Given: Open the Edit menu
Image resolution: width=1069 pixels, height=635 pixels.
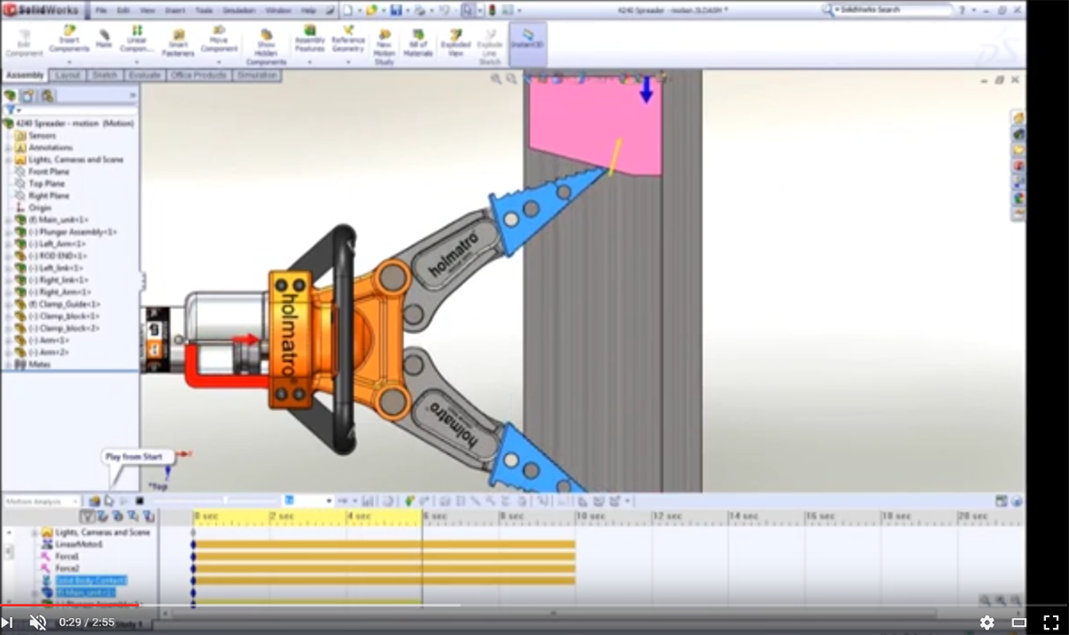Looking at the screenshot, I should pos(123,10).
